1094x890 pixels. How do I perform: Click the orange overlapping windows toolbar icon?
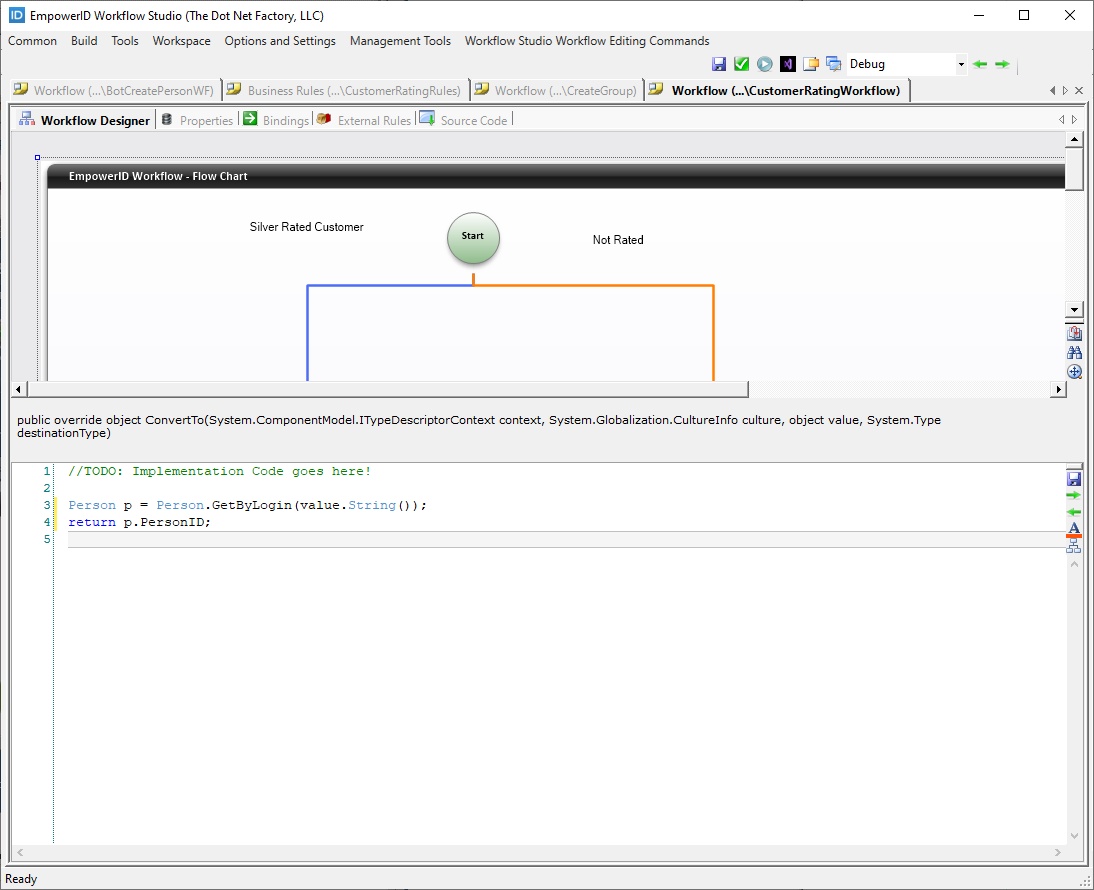811,64
